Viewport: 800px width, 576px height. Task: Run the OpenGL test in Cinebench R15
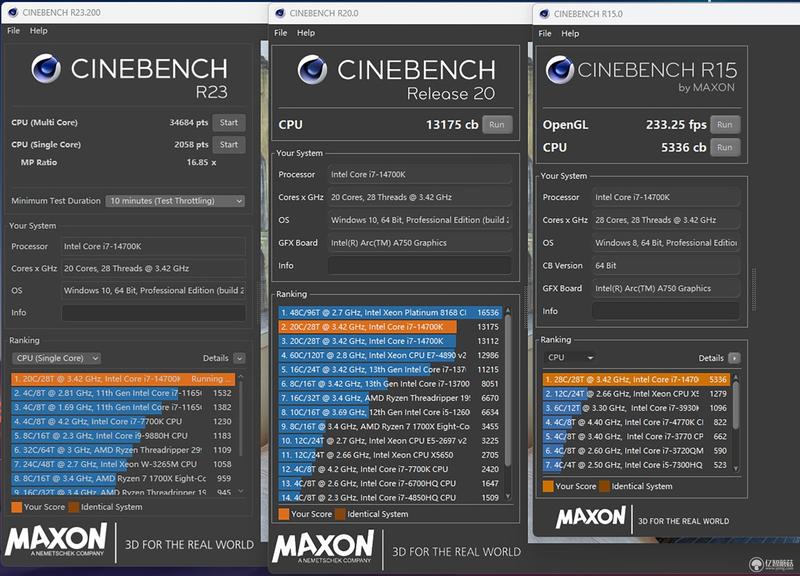pyautogui.click(x=724, y=124)
